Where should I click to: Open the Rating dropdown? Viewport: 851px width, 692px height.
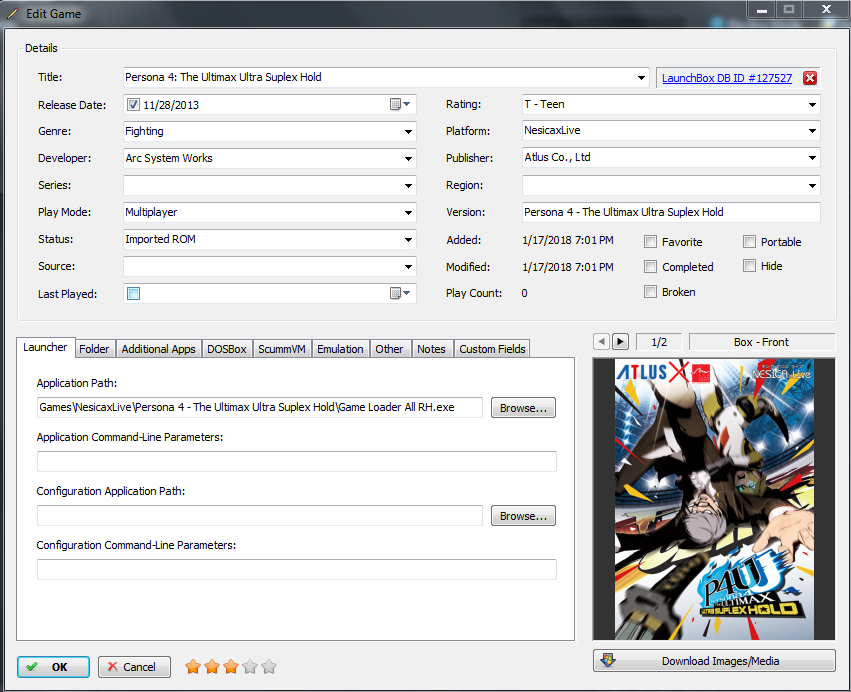click(812, 104)
